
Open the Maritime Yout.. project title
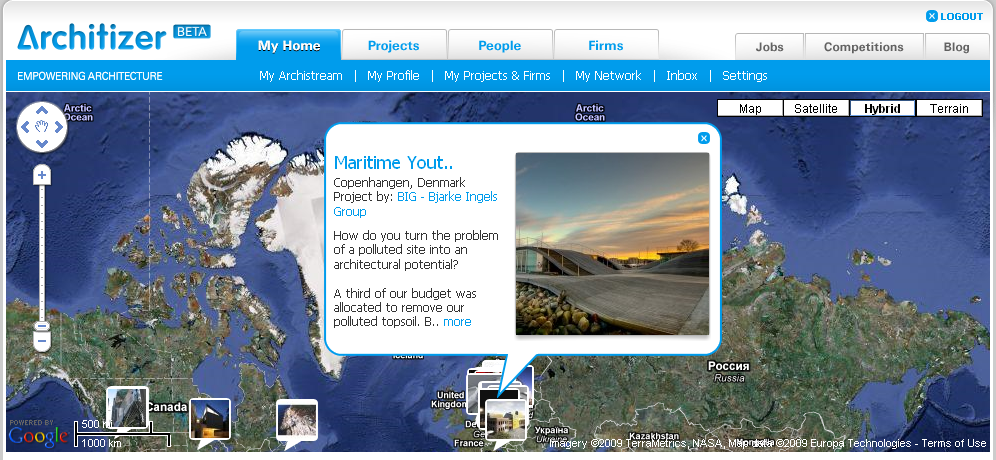(x=393, y=163)
